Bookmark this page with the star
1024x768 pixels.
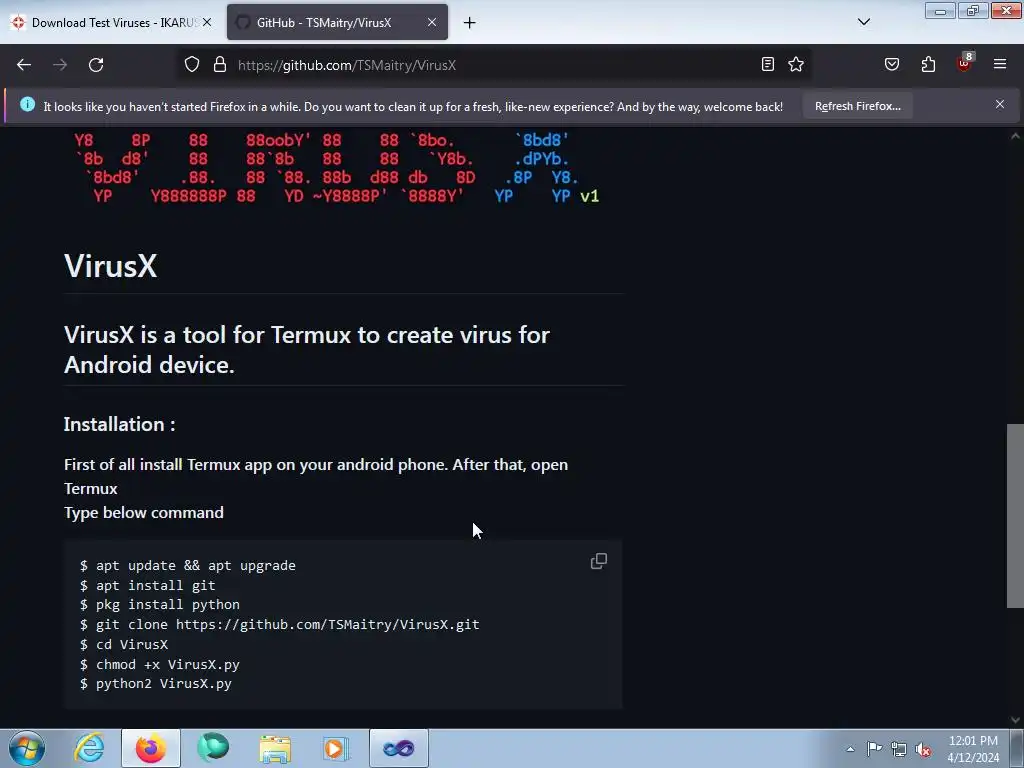click(x=795, y=64)
